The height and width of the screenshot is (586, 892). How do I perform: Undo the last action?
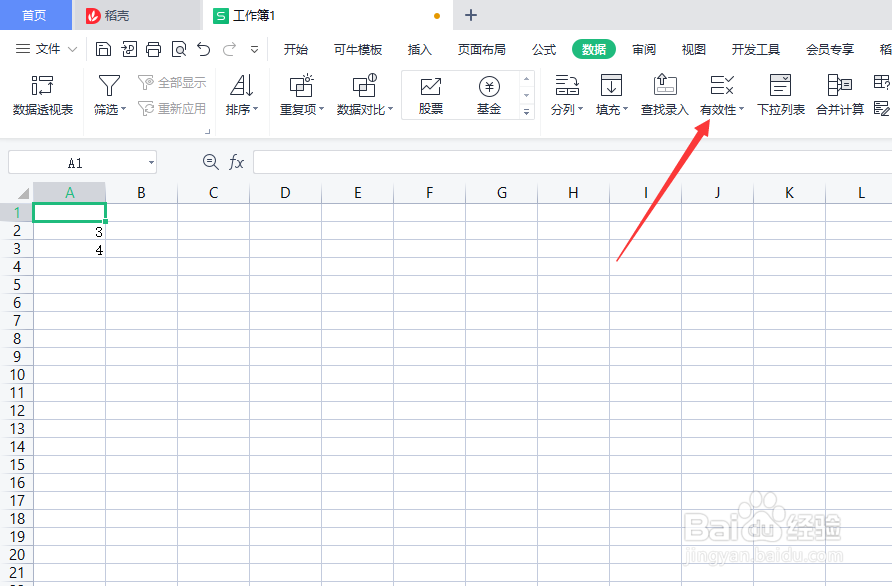click(204, 49)
